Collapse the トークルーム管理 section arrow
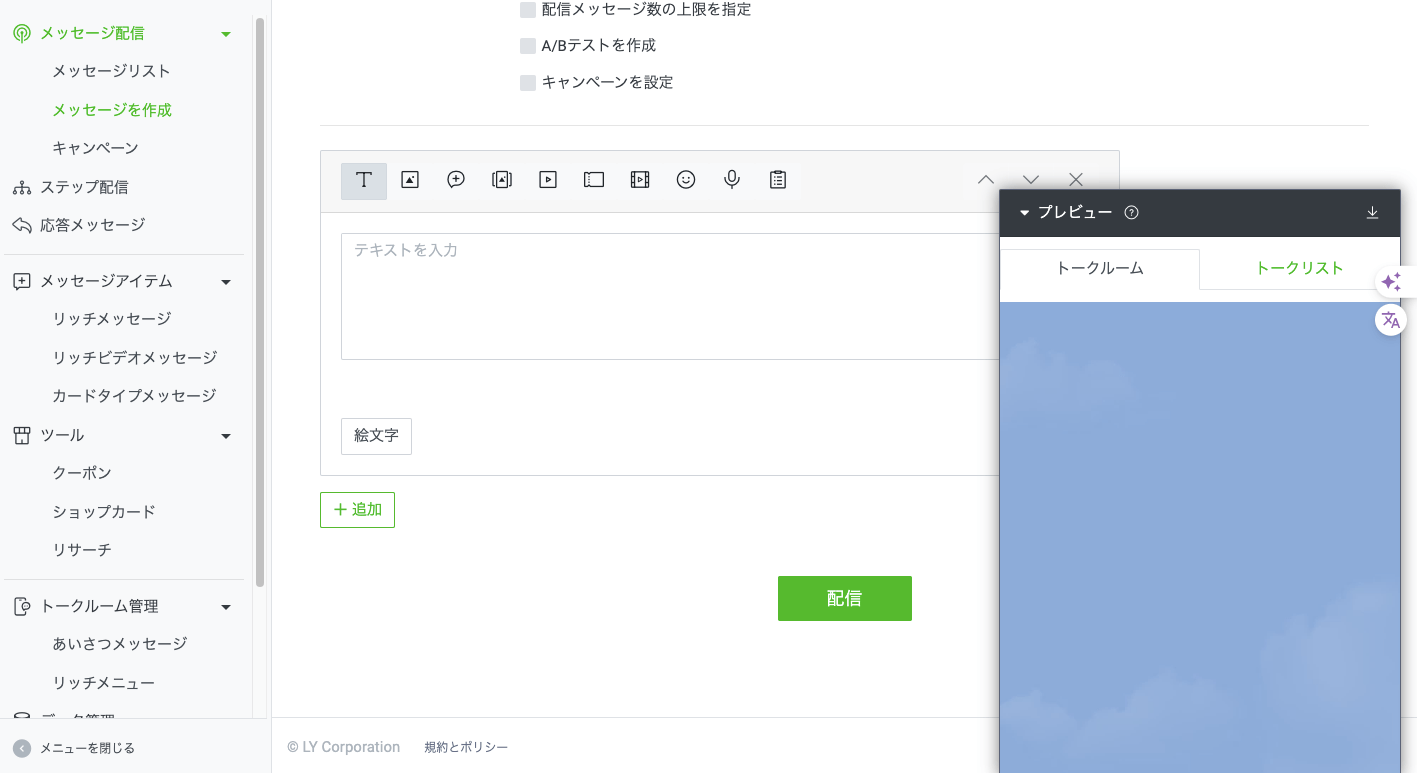Image resolution: width=1417 pixels, height=773 pixels. [x=226, y=607]
